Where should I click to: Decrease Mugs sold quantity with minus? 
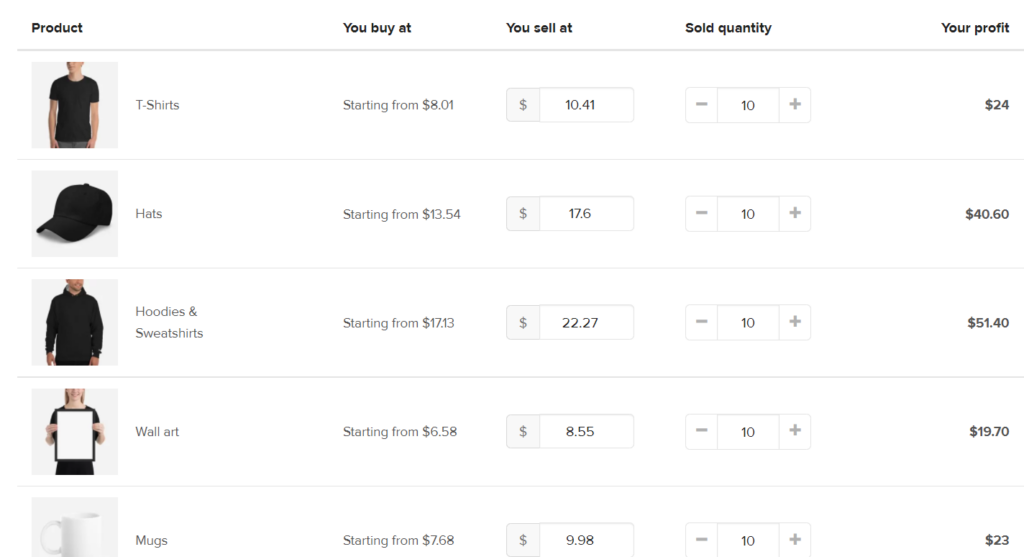click(701, 540)
